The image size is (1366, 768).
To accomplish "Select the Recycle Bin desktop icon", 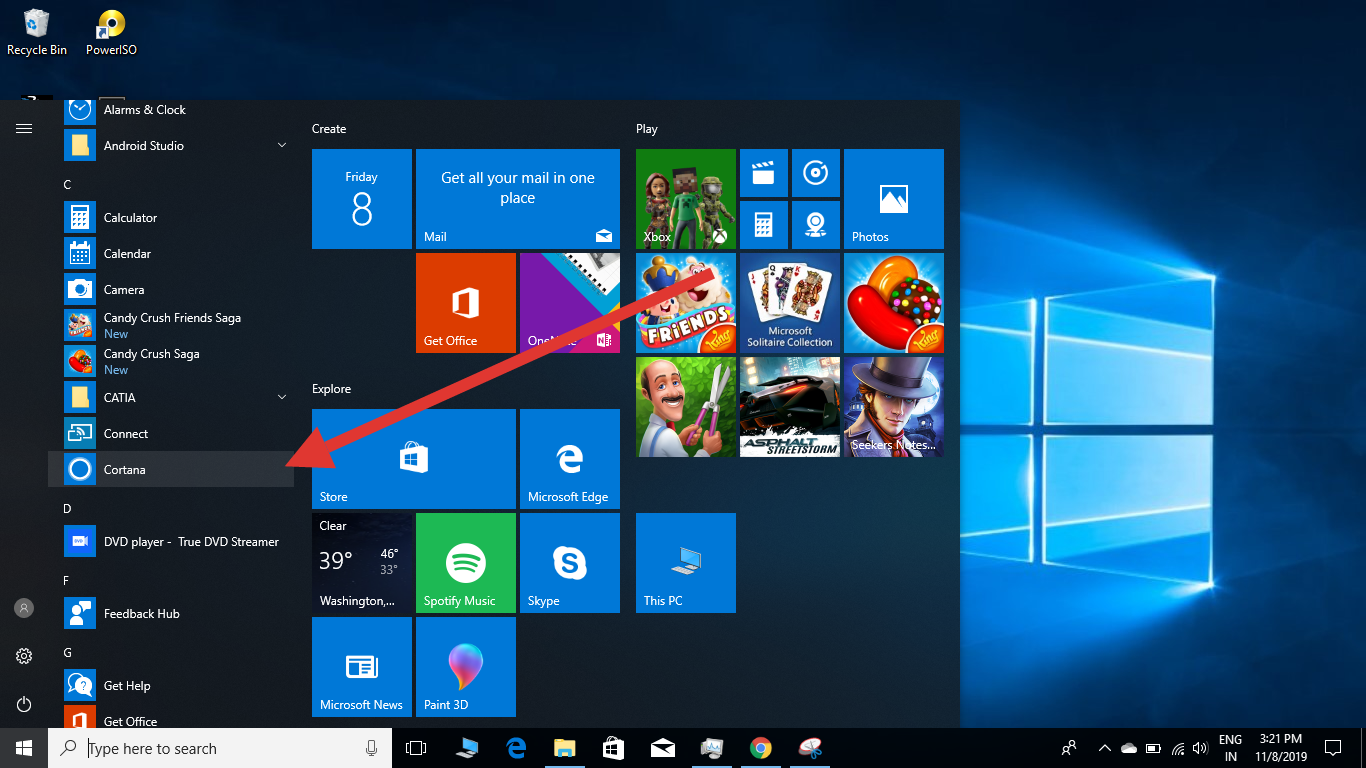I will pos(37,32).
